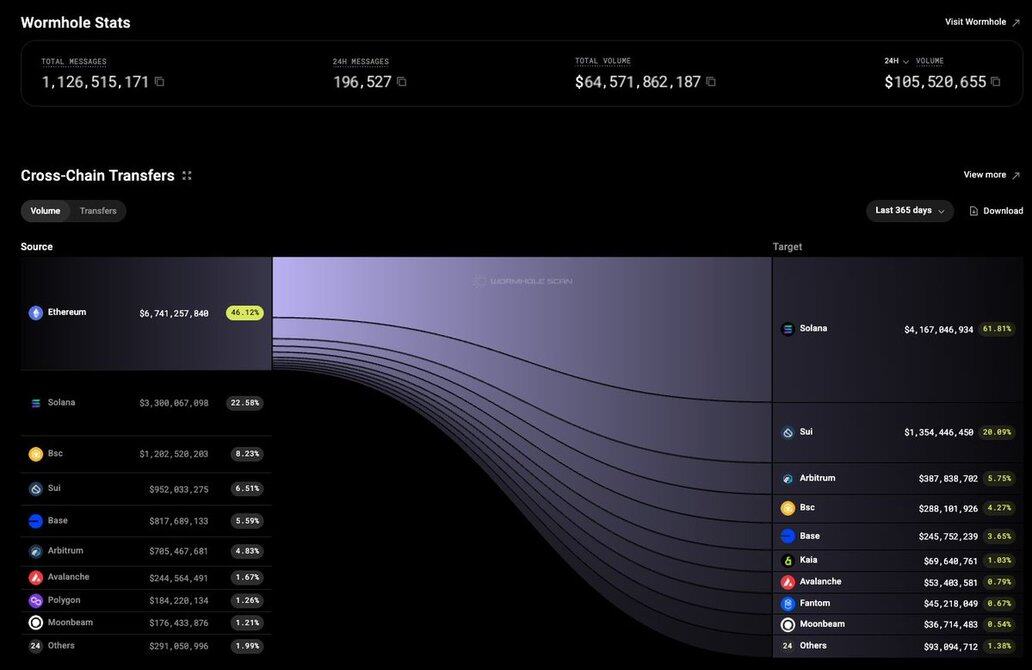Copy the total volume value
The image size is (1032, 670).
pos(711,82)
